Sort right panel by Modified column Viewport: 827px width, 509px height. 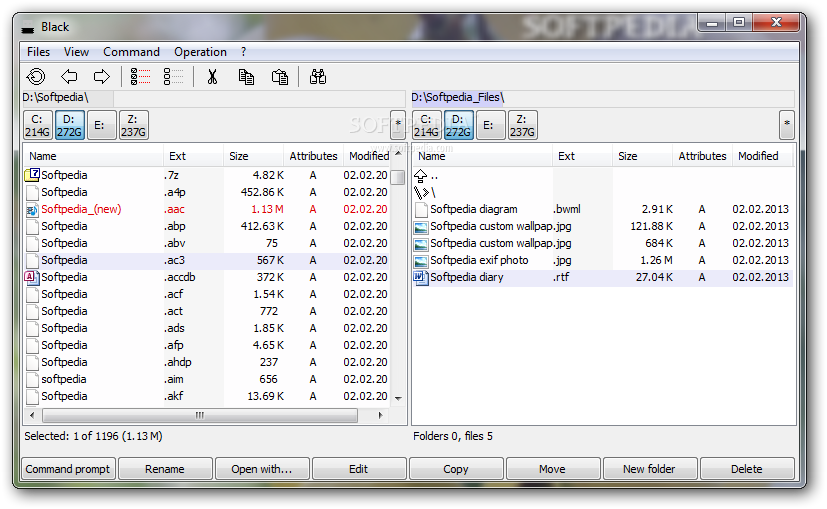(762, 156)
